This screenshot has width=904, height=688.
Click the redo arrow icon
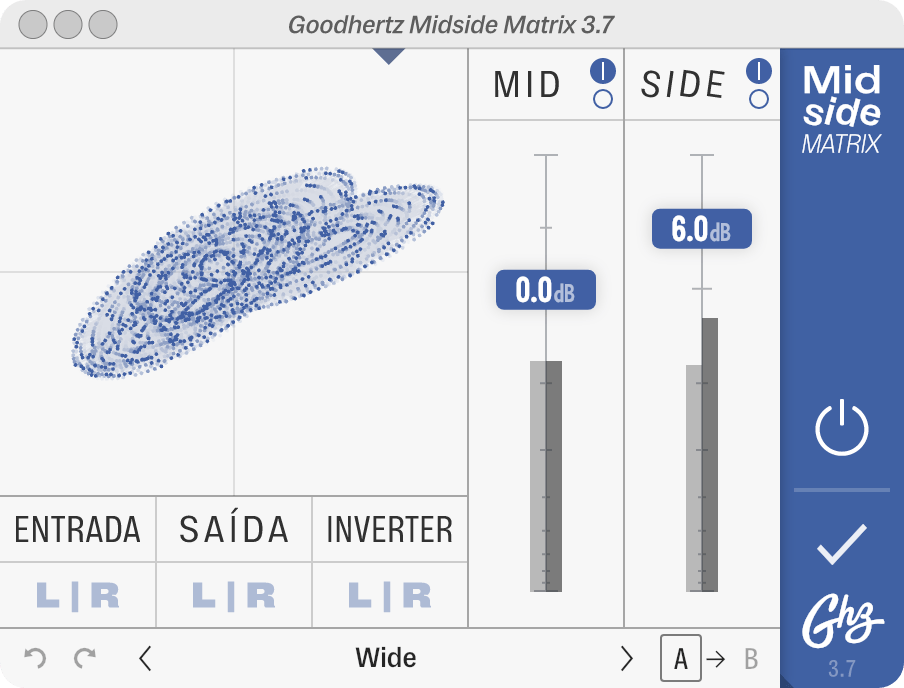click(85, 658)
